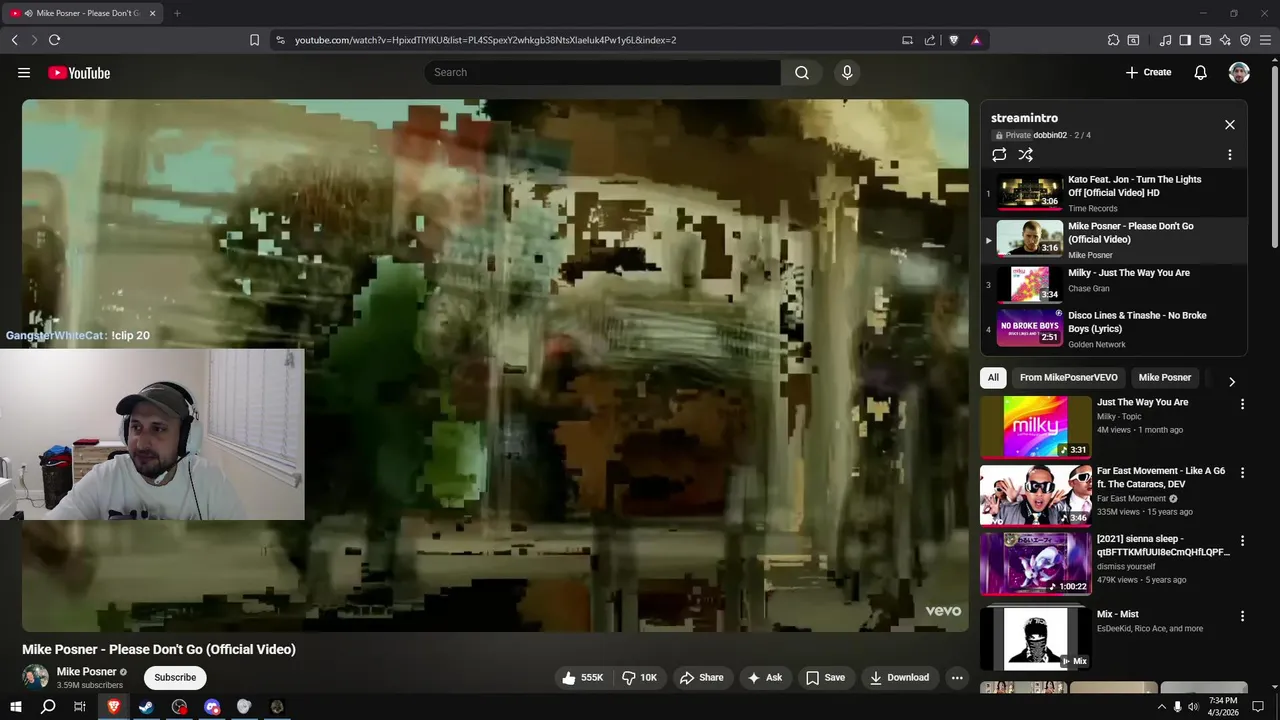
Task: Go to the YouTube home logo
Action: pos(79,72)
